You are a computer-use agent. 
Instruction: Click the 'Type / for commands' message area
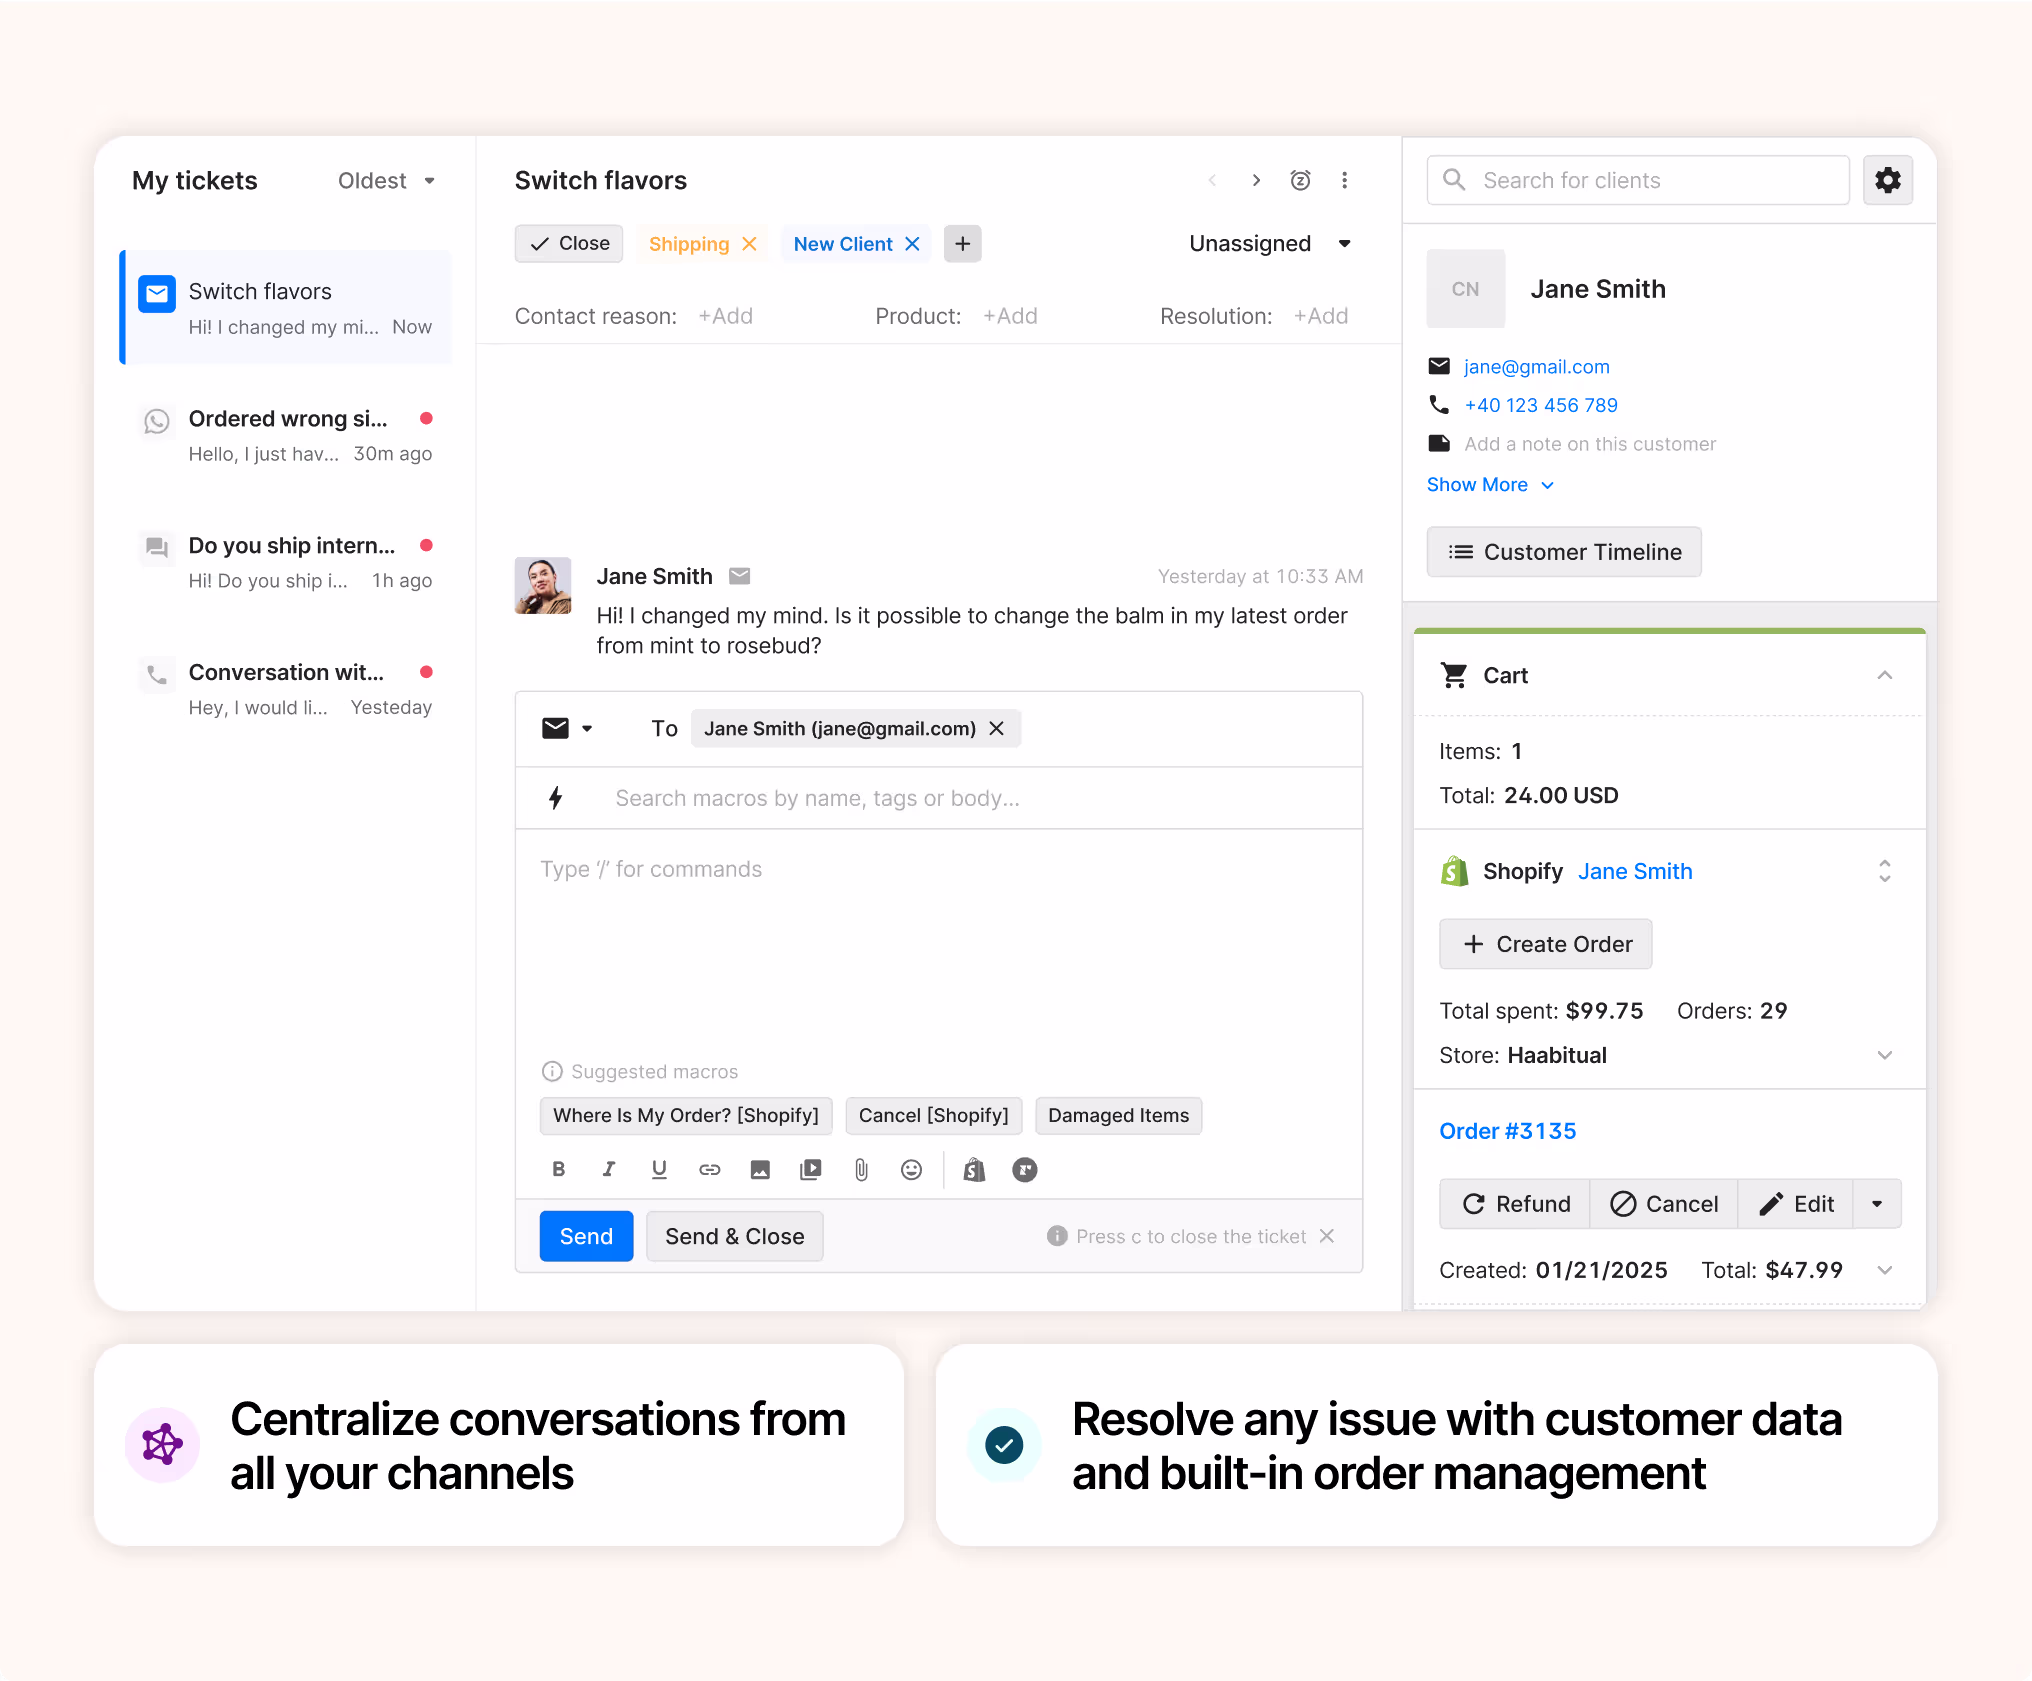939,940
